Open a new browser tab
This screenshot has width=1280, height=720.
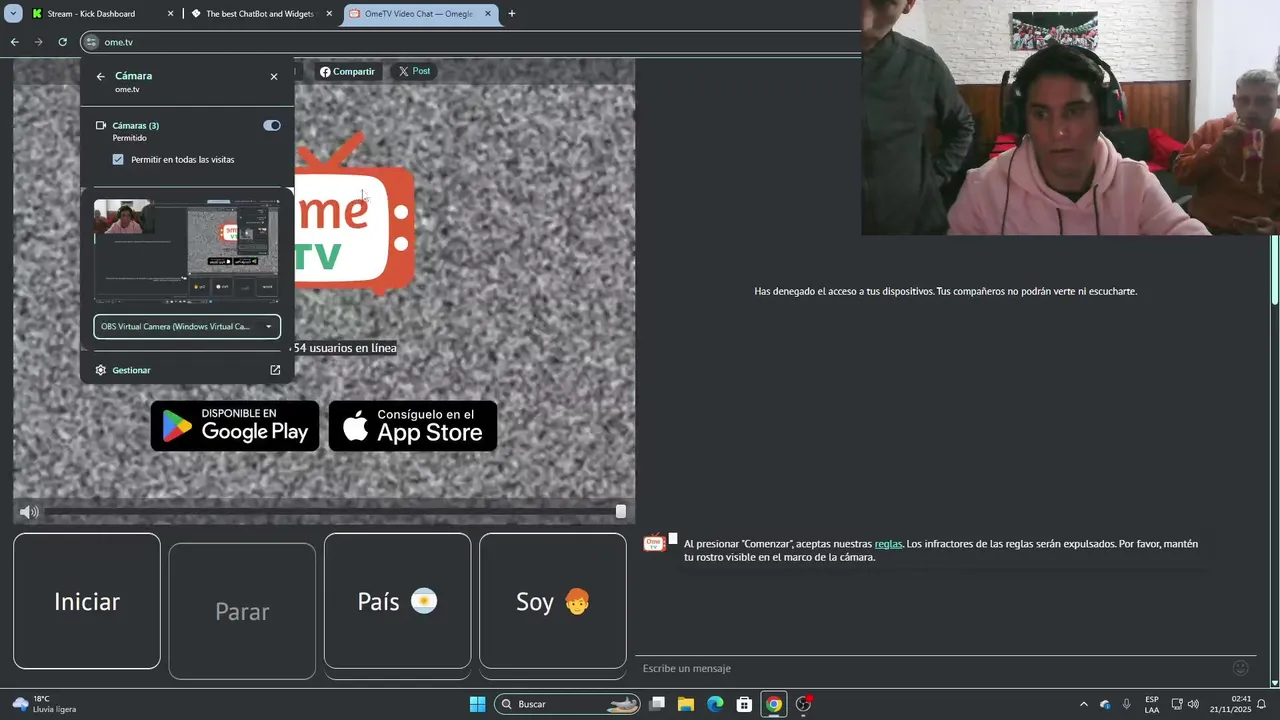[x=512, y=14]
